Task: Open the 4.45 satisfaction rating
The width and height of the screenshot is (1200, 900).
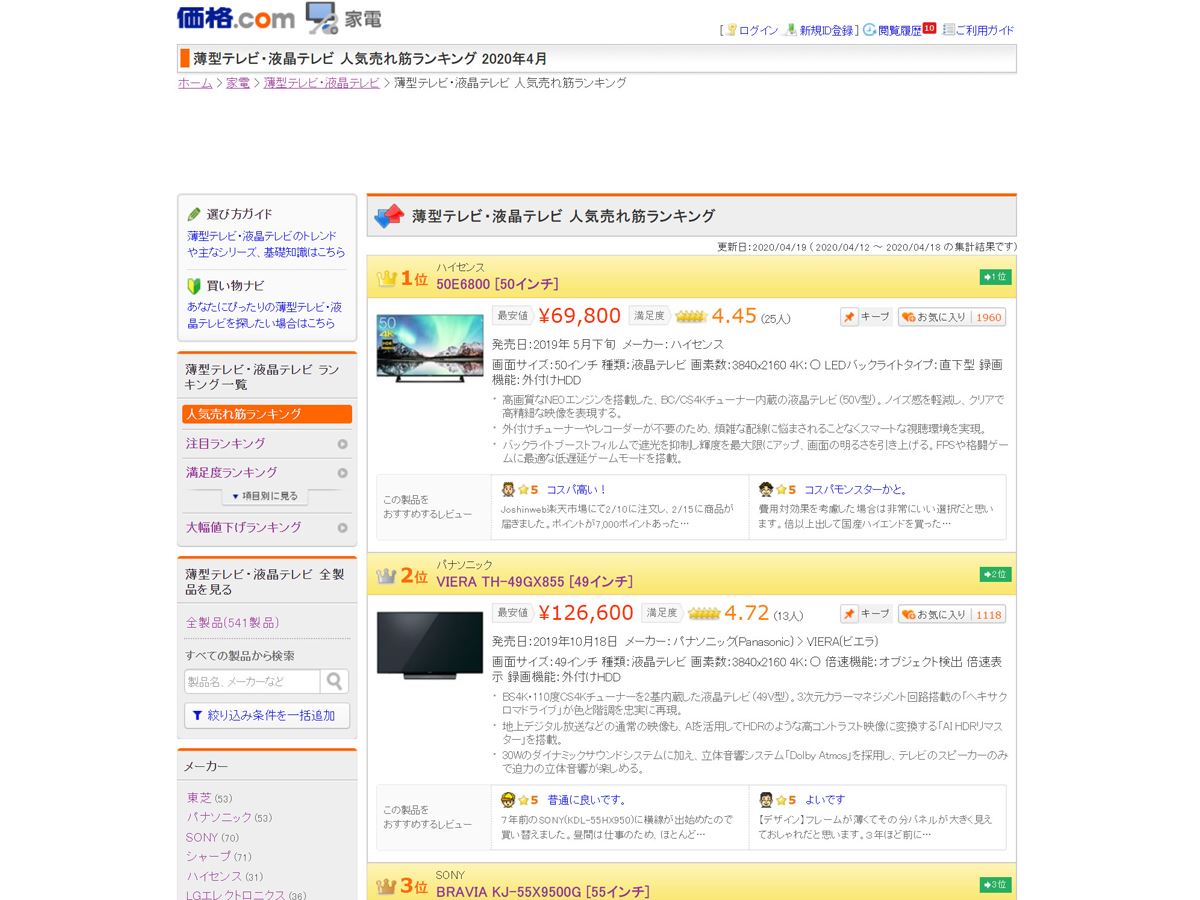Action: tap(734, 316)
